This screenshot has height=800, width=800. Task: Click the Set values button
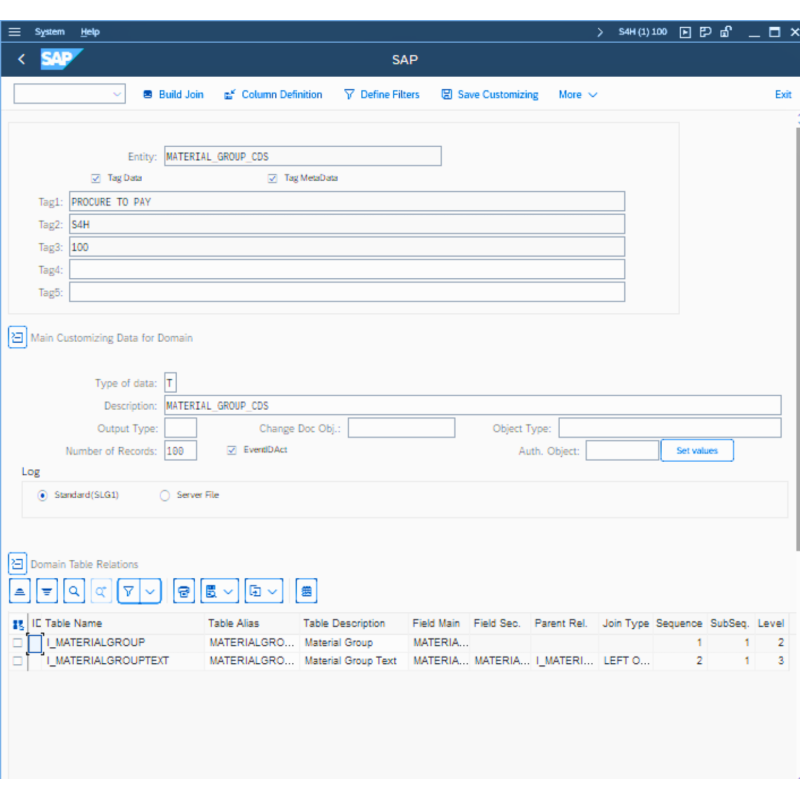point(696,450)
